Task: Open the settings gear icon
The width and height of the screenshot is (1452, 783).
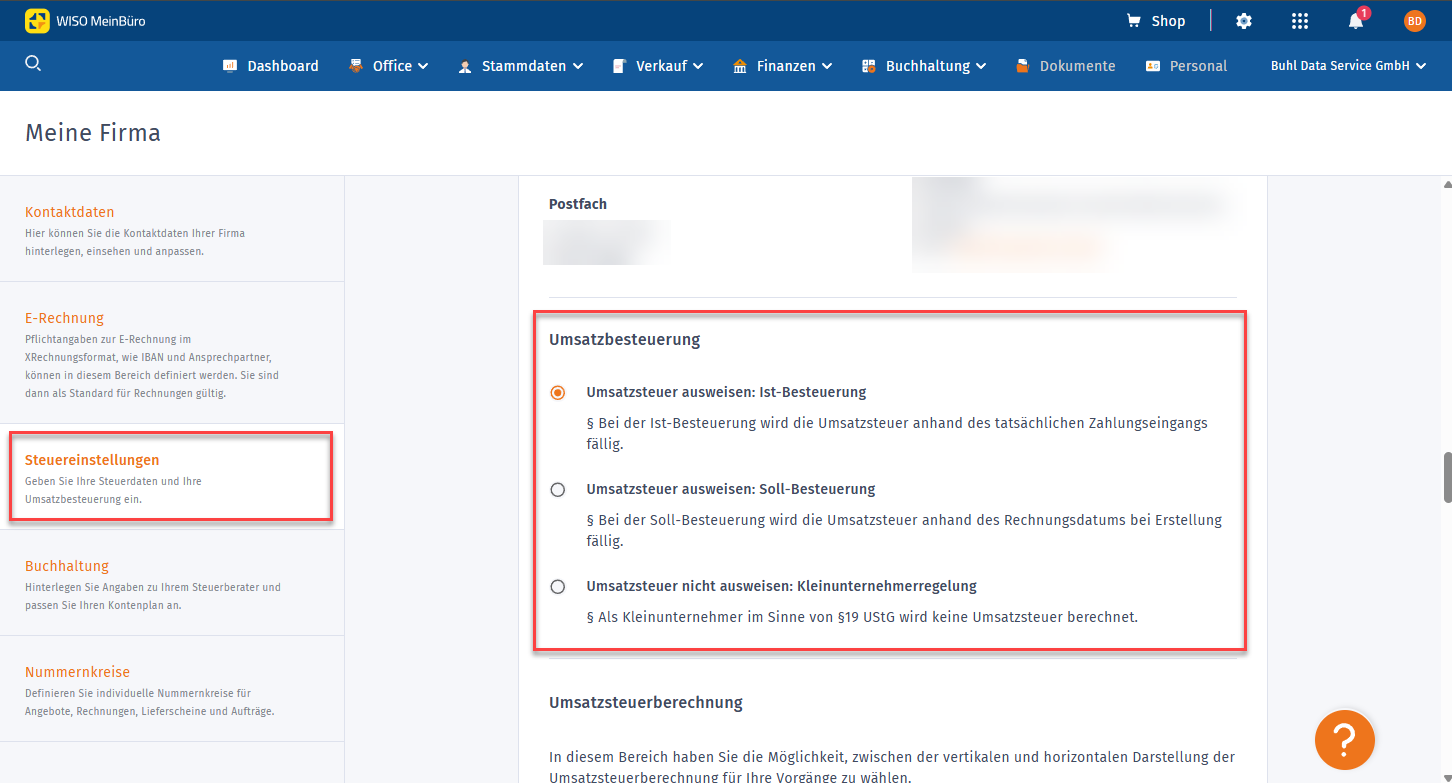Action: pyautogui.click(x=1244, y=21)
